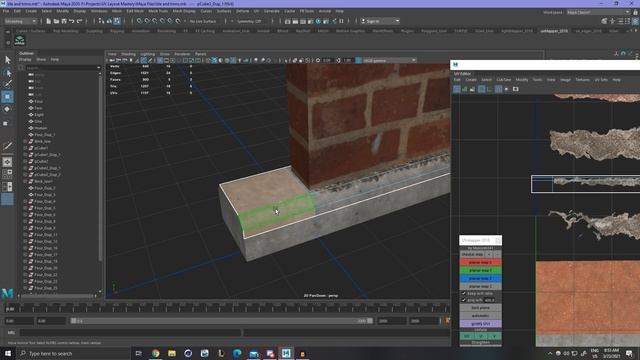Select by component type mode icon
This screenshot has height=360, width=640.
pyautogui.click(x=117, y=21)
